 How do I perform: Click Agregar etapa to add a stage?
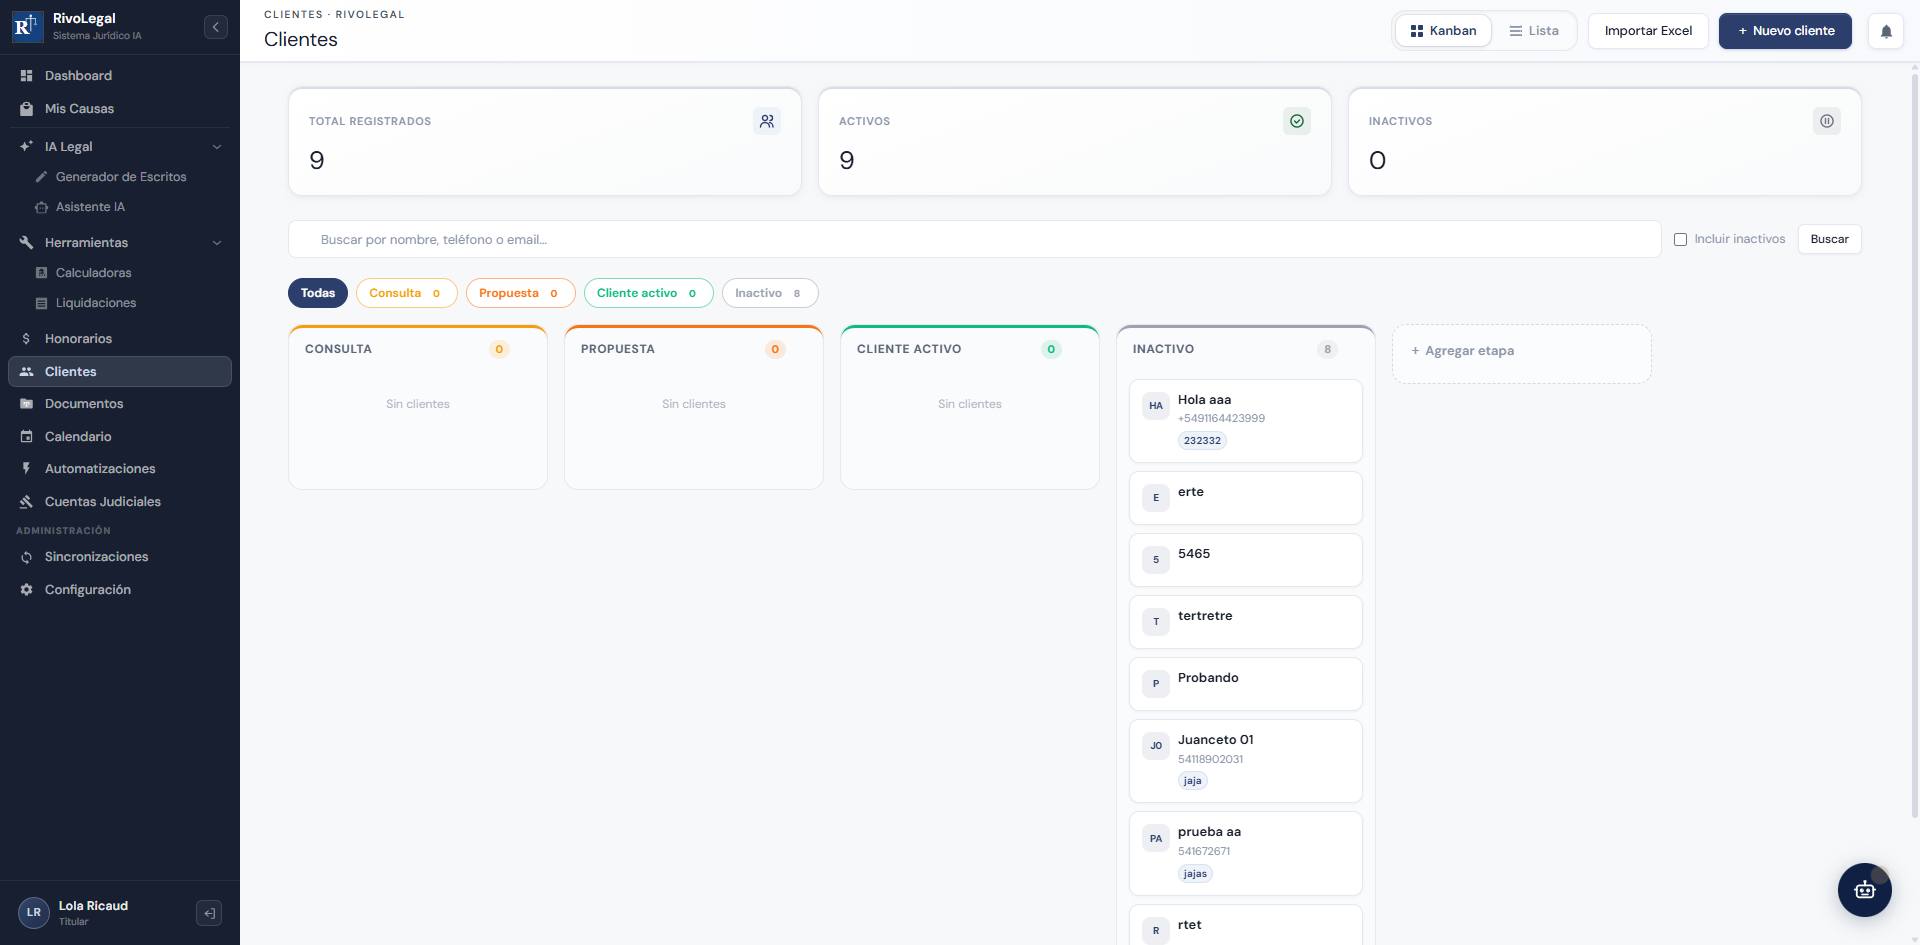tap(1521, 352)
